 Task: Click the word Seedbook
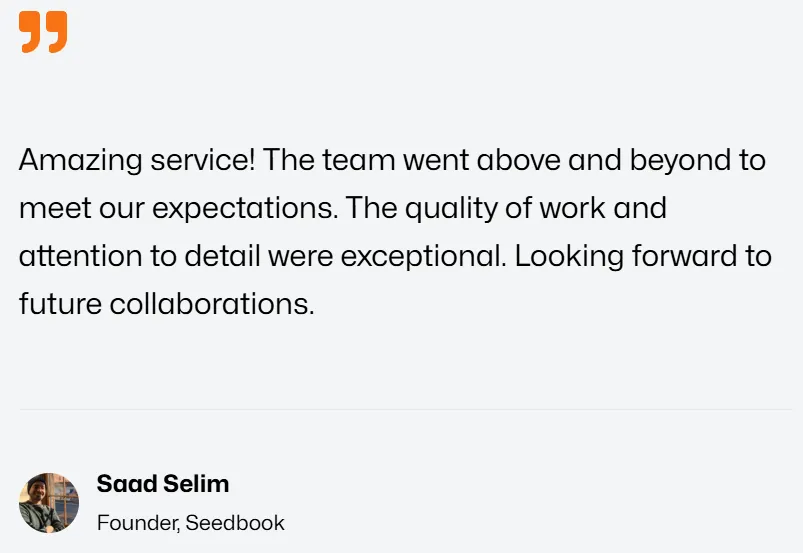coord(235,523)
